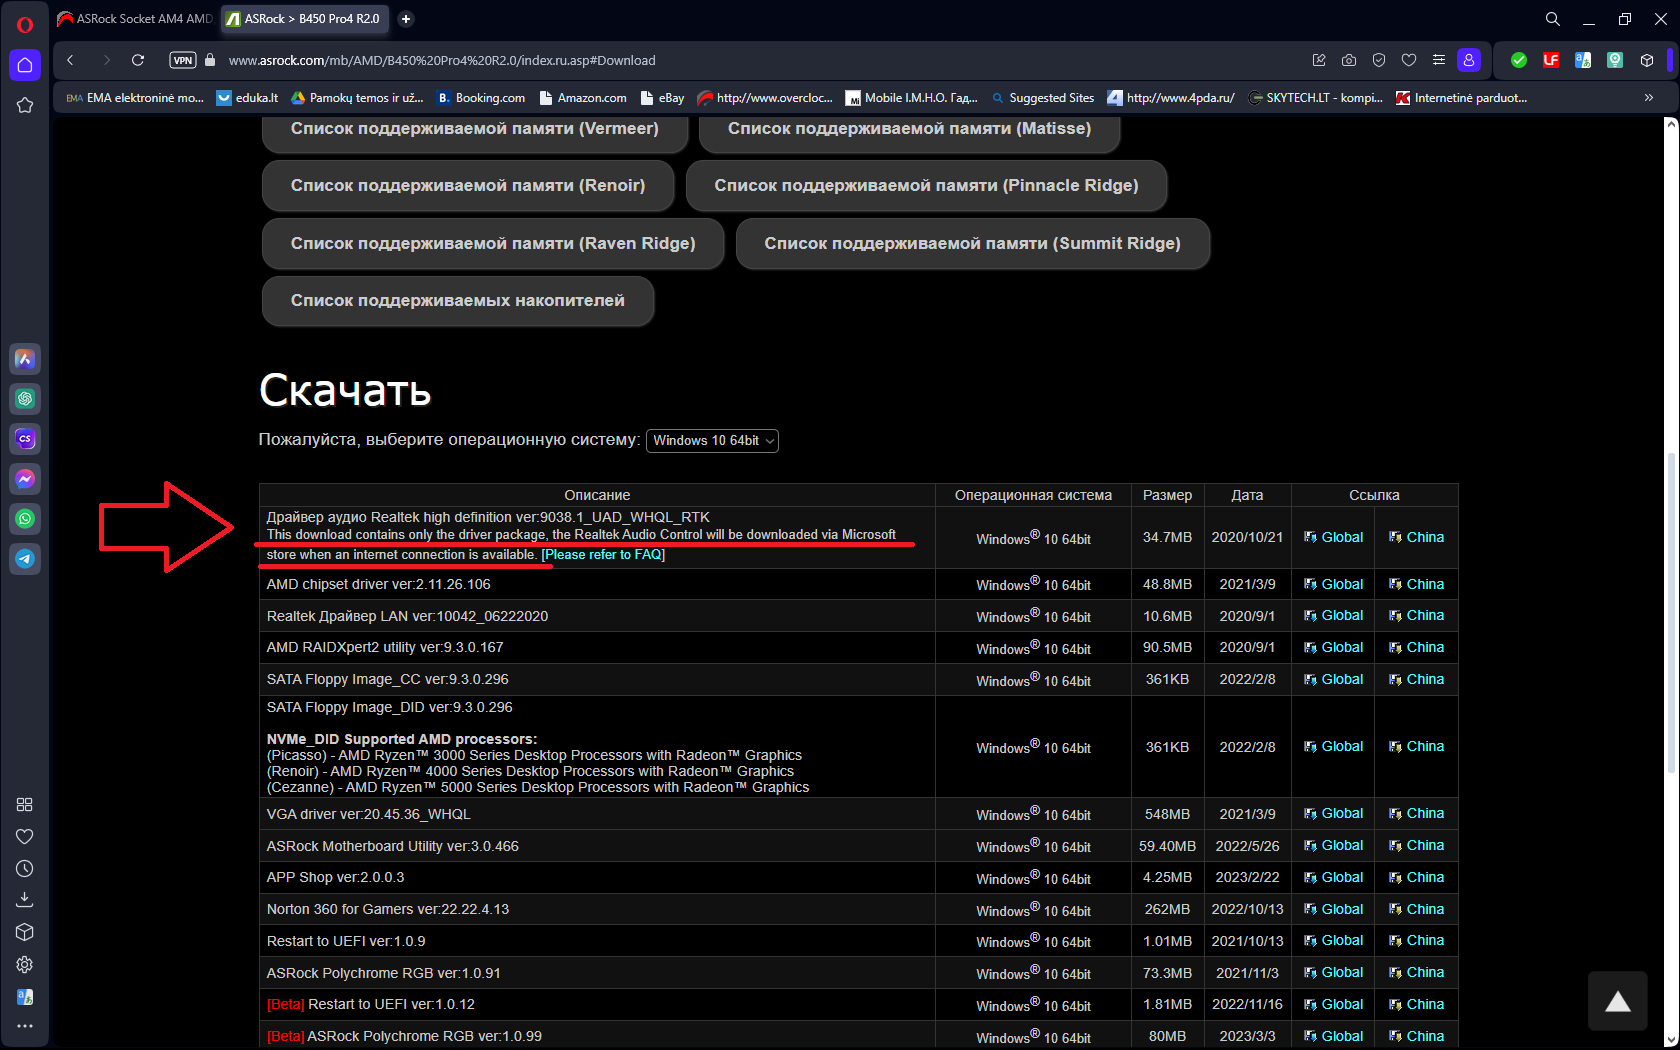This screenshot has height=1050, width=1680.
Task: Open the Amazon.com bookmark
Action: pos(583,98)
